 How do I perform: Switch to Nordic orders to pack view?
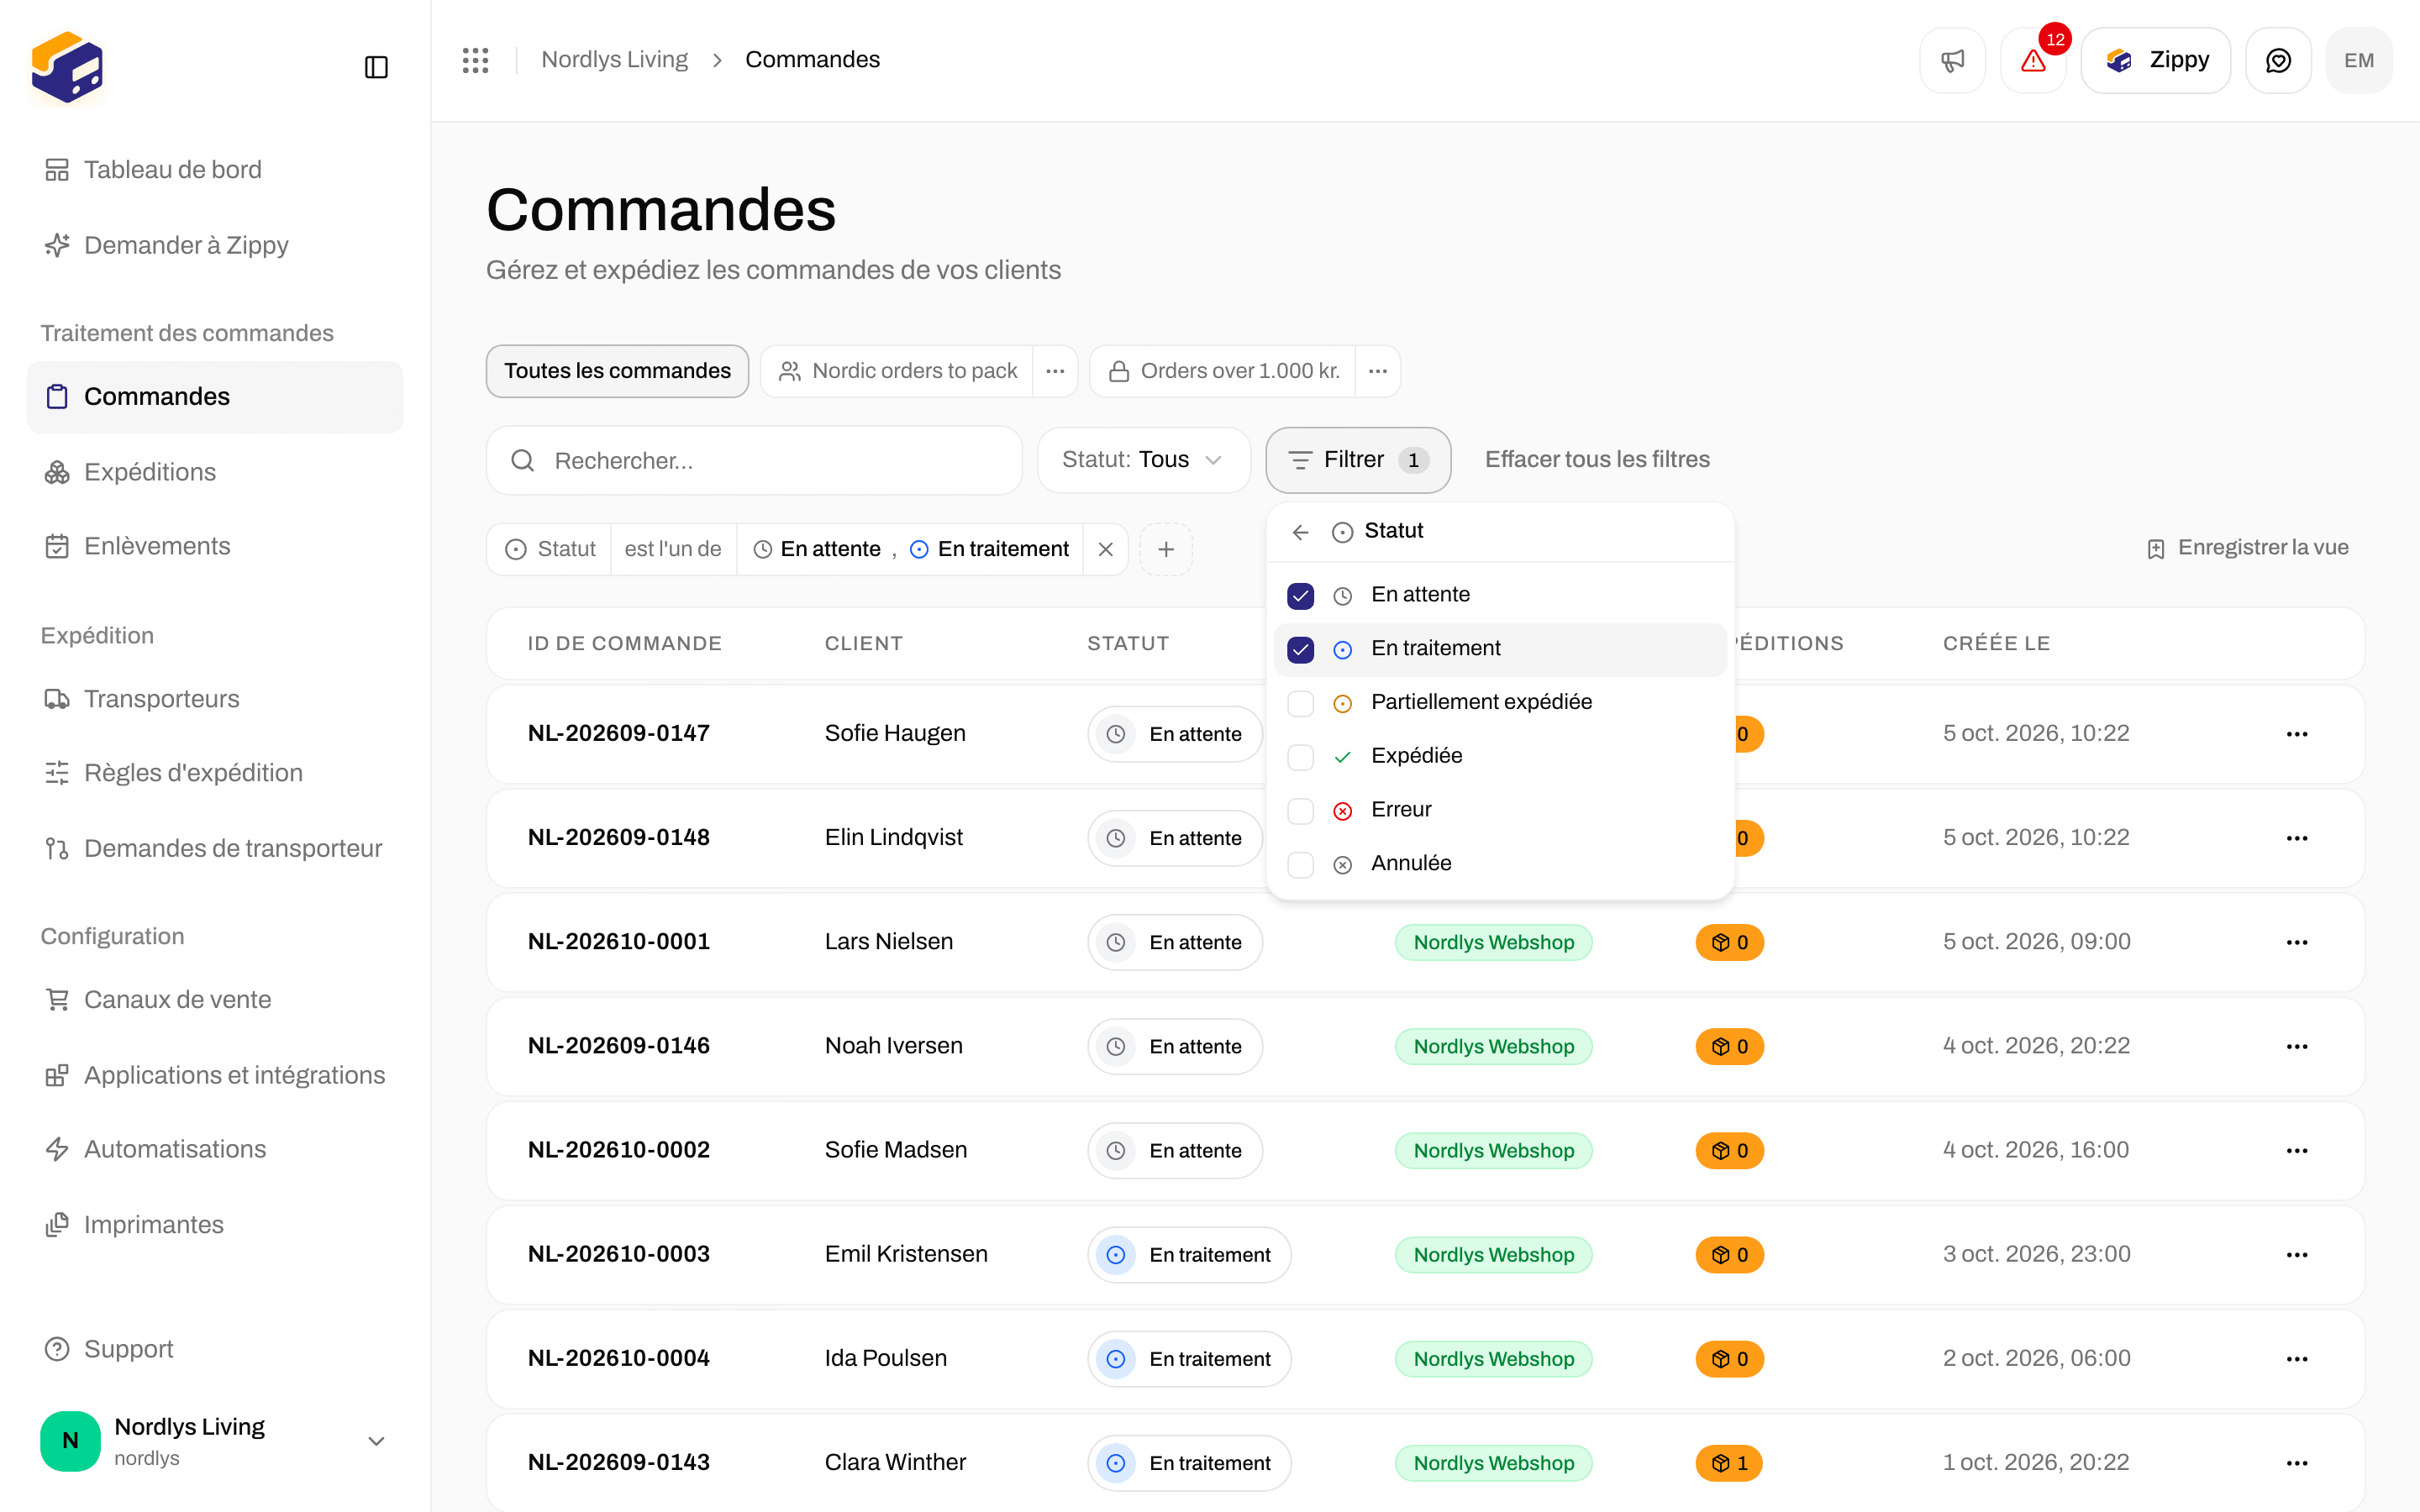click(x=897, y=371)
